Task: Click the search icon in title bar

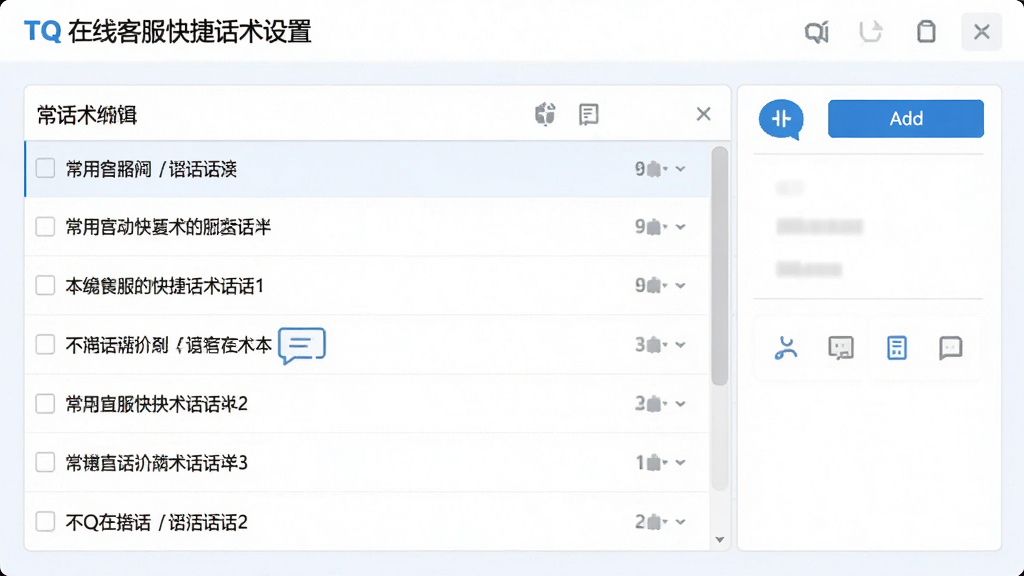Action: click(x=816, y=31)
